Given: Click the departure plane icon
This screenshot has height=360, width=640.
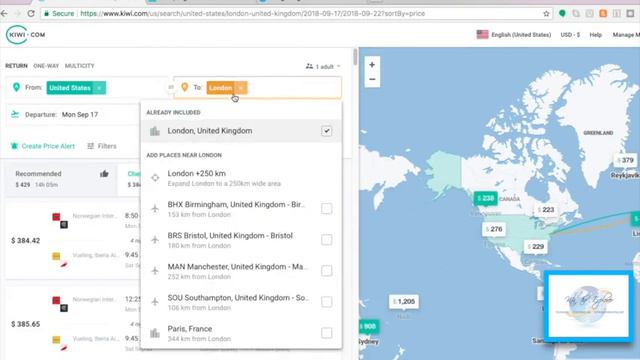Looking at the screenshot, I should [x=15, y=114].
